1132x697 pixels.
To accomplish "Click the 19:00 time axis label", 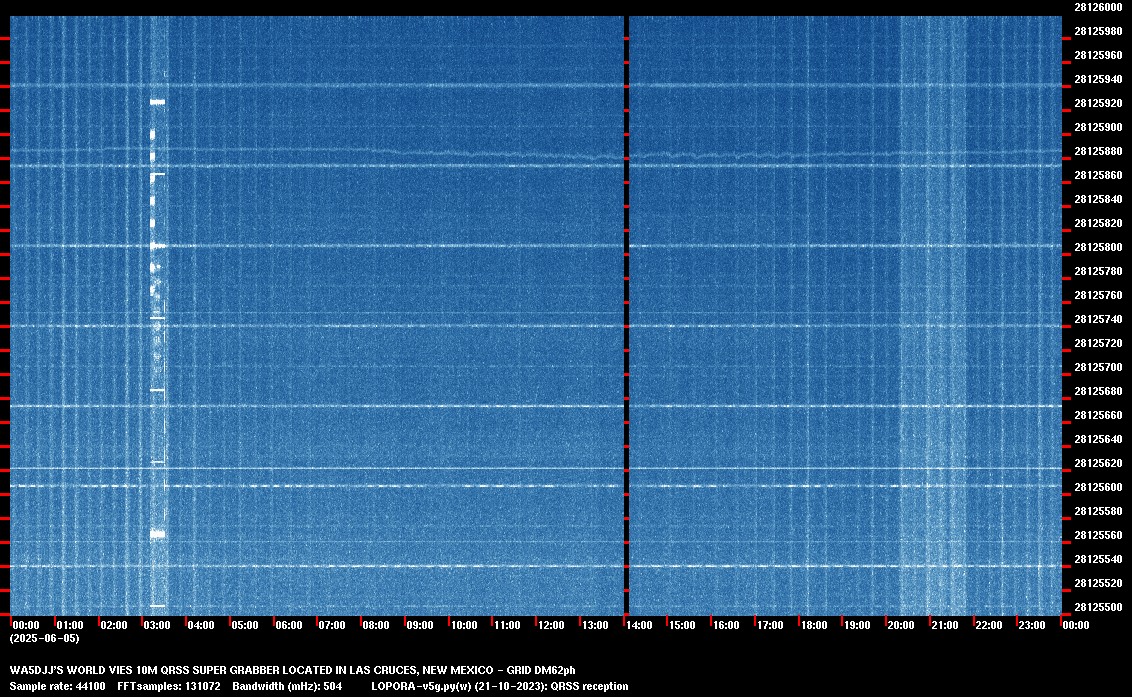I will 857,625.
